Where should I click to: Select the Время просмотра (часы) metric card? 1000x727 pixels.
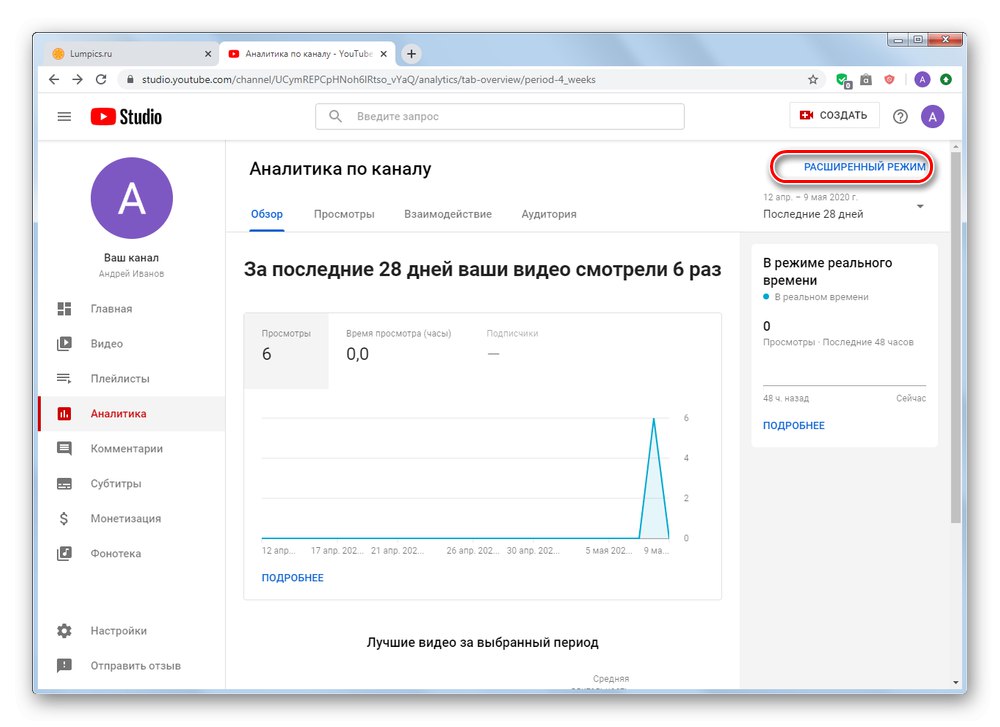tap(399, 350)
